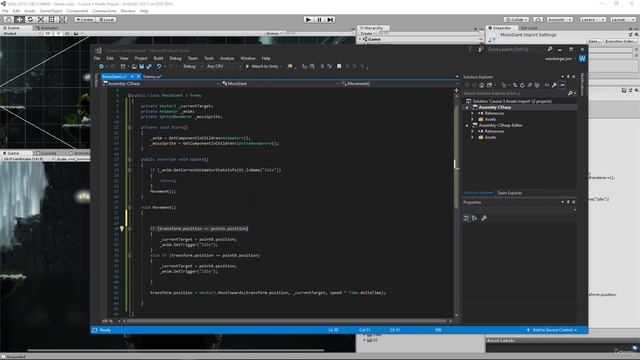Viewport: 640px width, 360px height.
Task: Click Save All toolbar icon
Action: [x=149, y=67]
